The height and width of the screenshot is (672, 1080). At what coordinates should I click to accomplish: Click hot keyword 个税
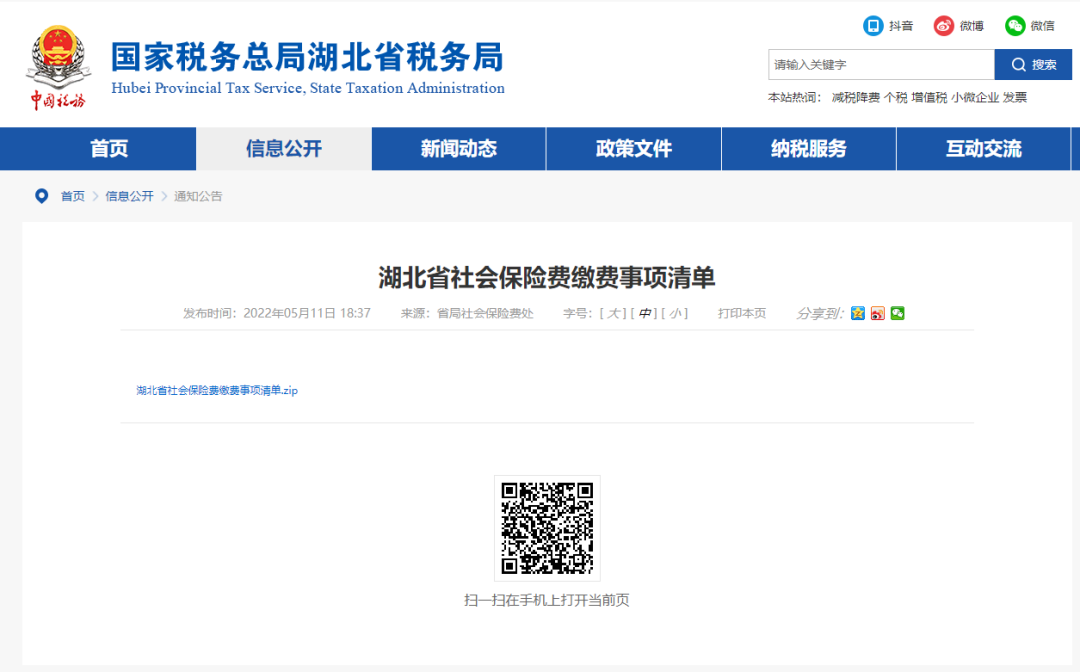[895, 98]
